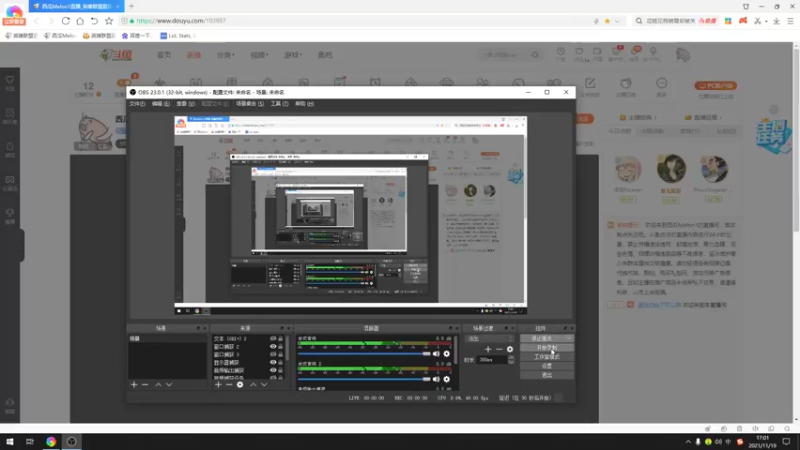
Task: Toggle visibility of the 窗口捕获 3 source
Action: tap(273, 355)
